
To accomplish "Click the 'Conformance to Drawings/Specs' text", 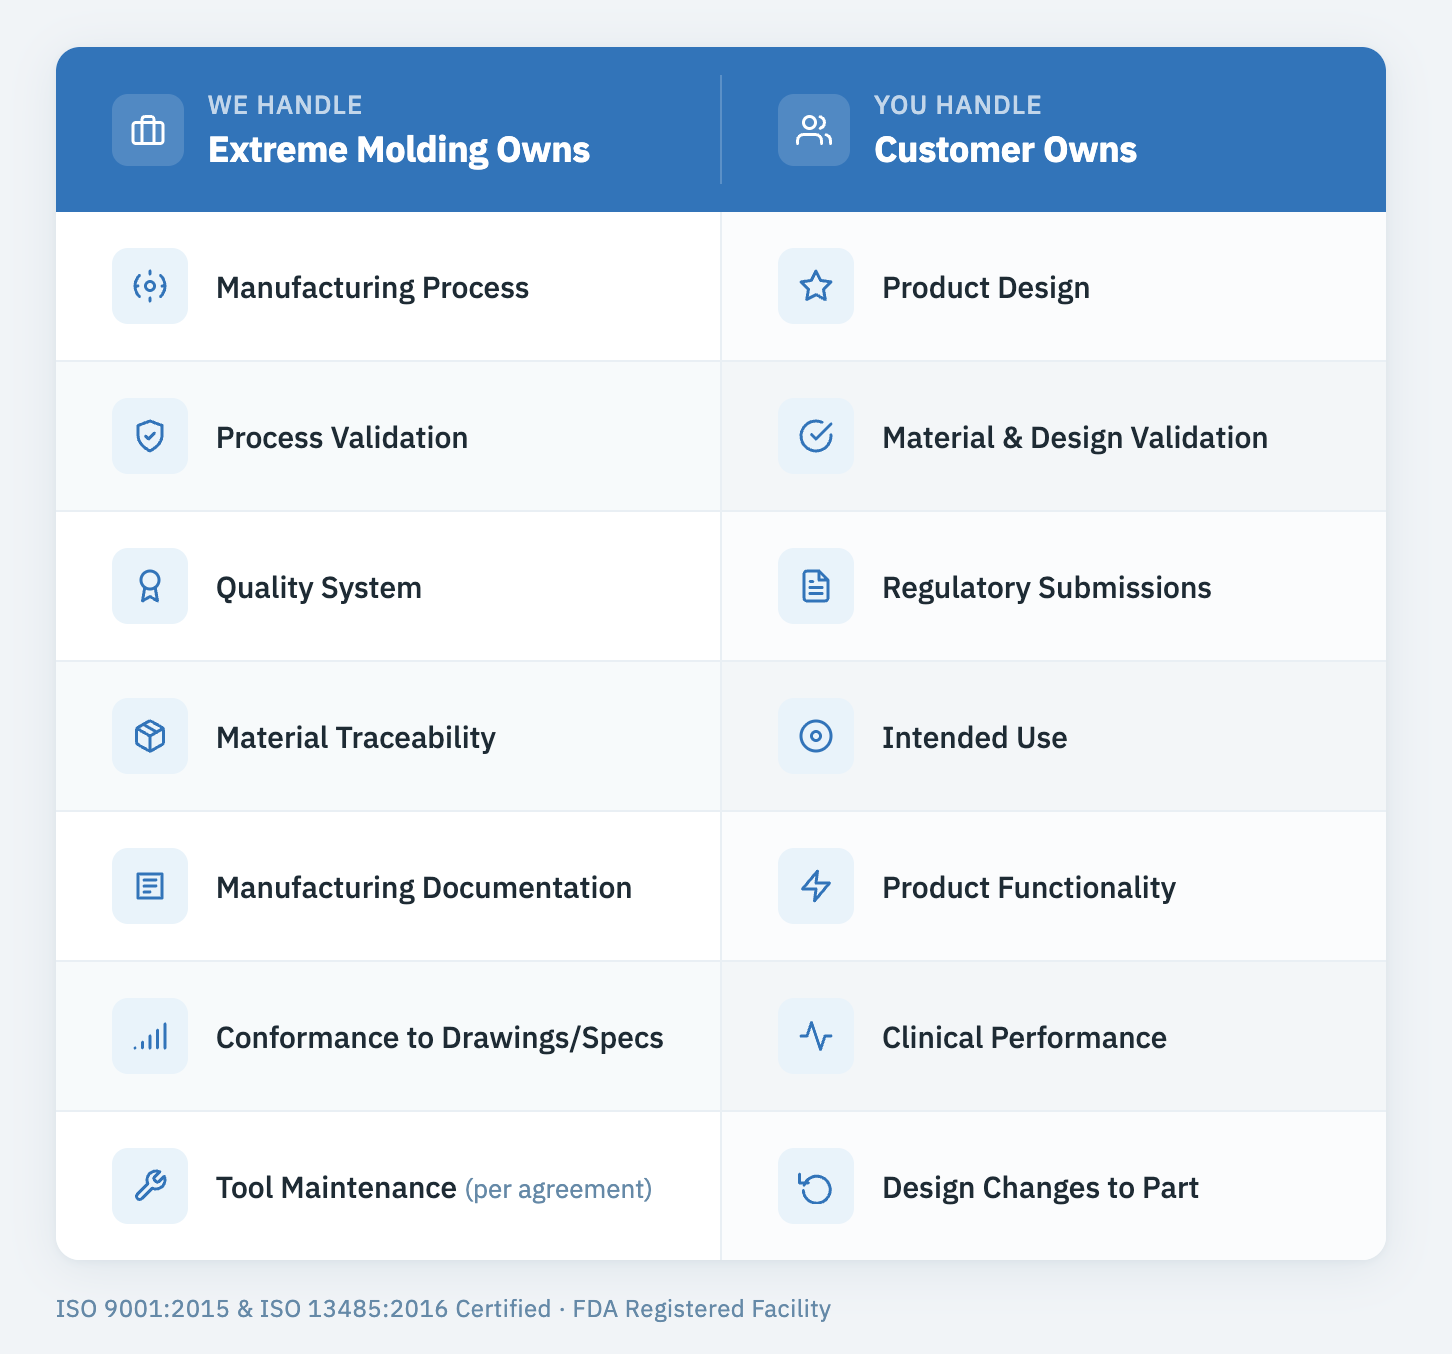I will [x=440, y=1038].
